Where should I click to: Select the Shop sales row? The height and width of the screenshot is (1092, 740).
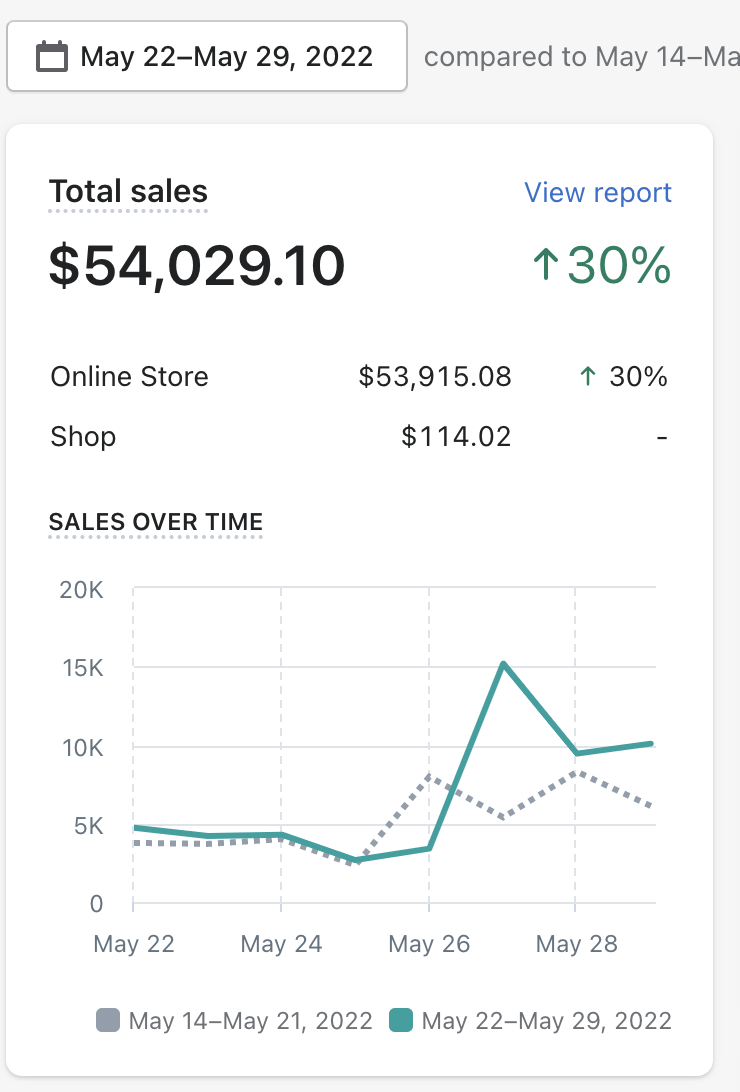(x=359, y=437)
